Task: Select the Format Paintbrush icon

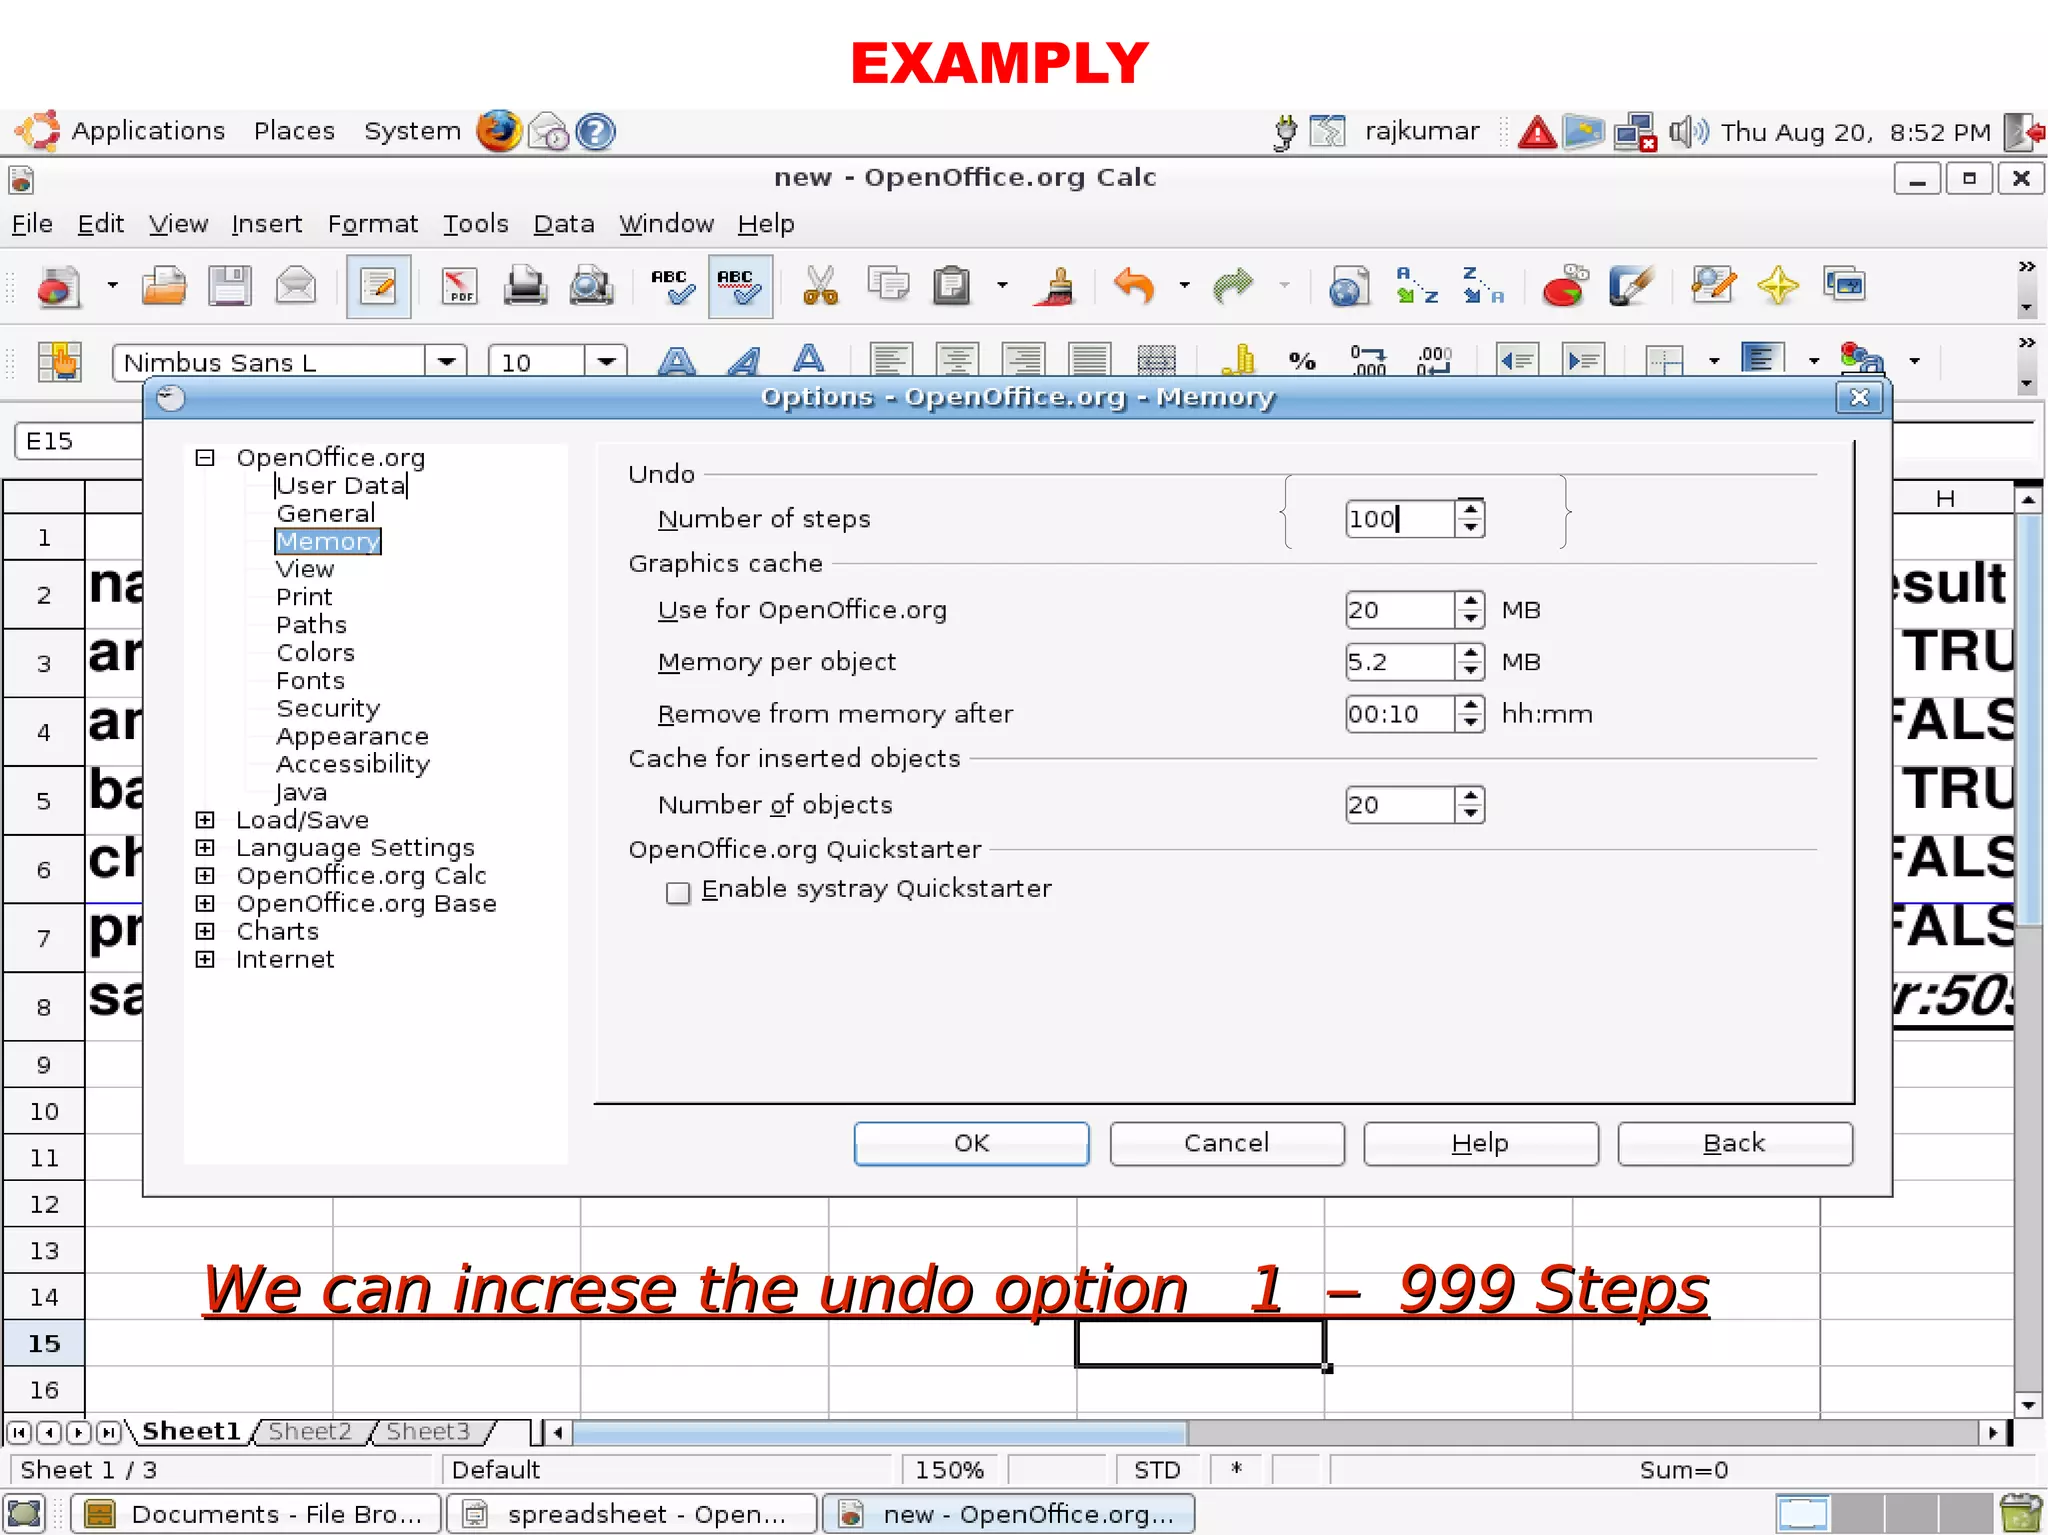Action: 1056,287
